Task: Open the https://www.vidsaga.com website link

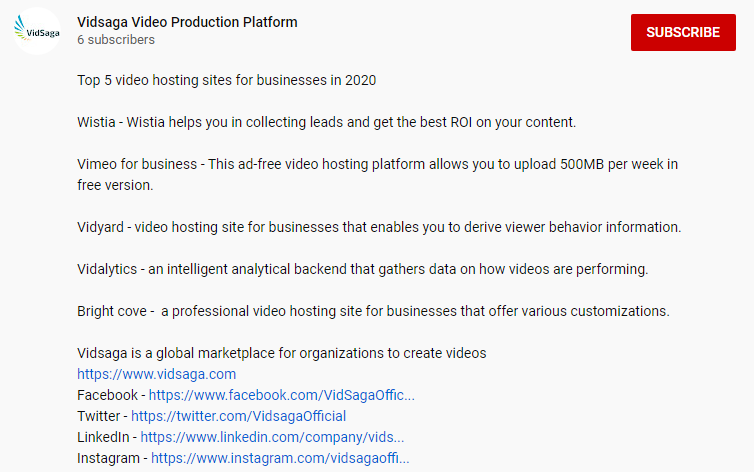Action: (156, 374)
